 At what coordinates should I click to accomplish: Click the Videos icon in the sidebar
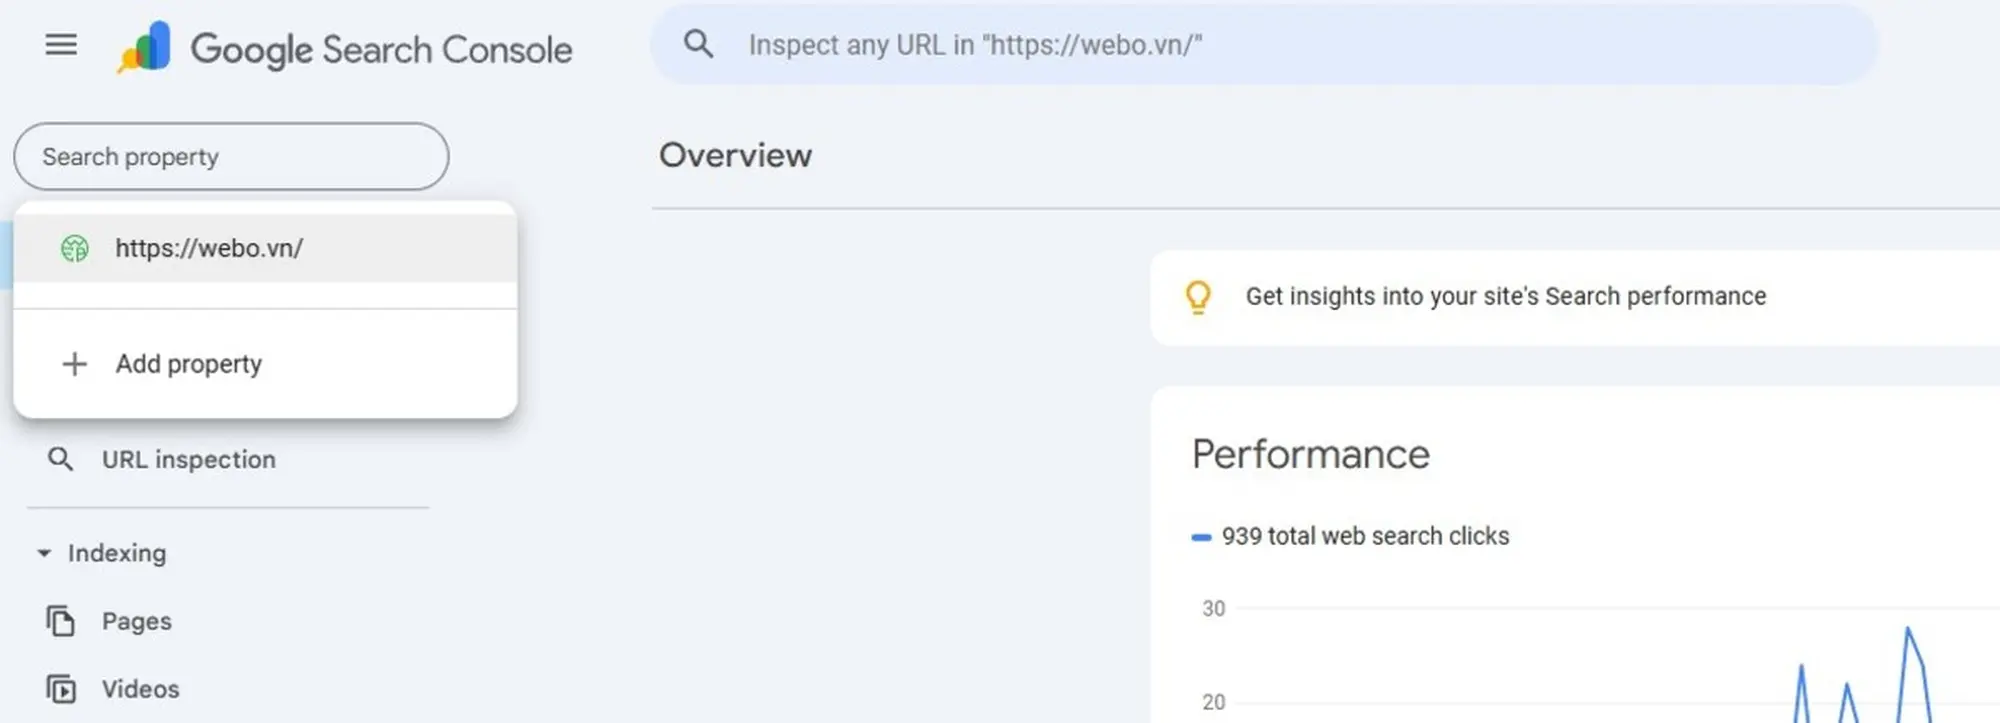(61, 689)
